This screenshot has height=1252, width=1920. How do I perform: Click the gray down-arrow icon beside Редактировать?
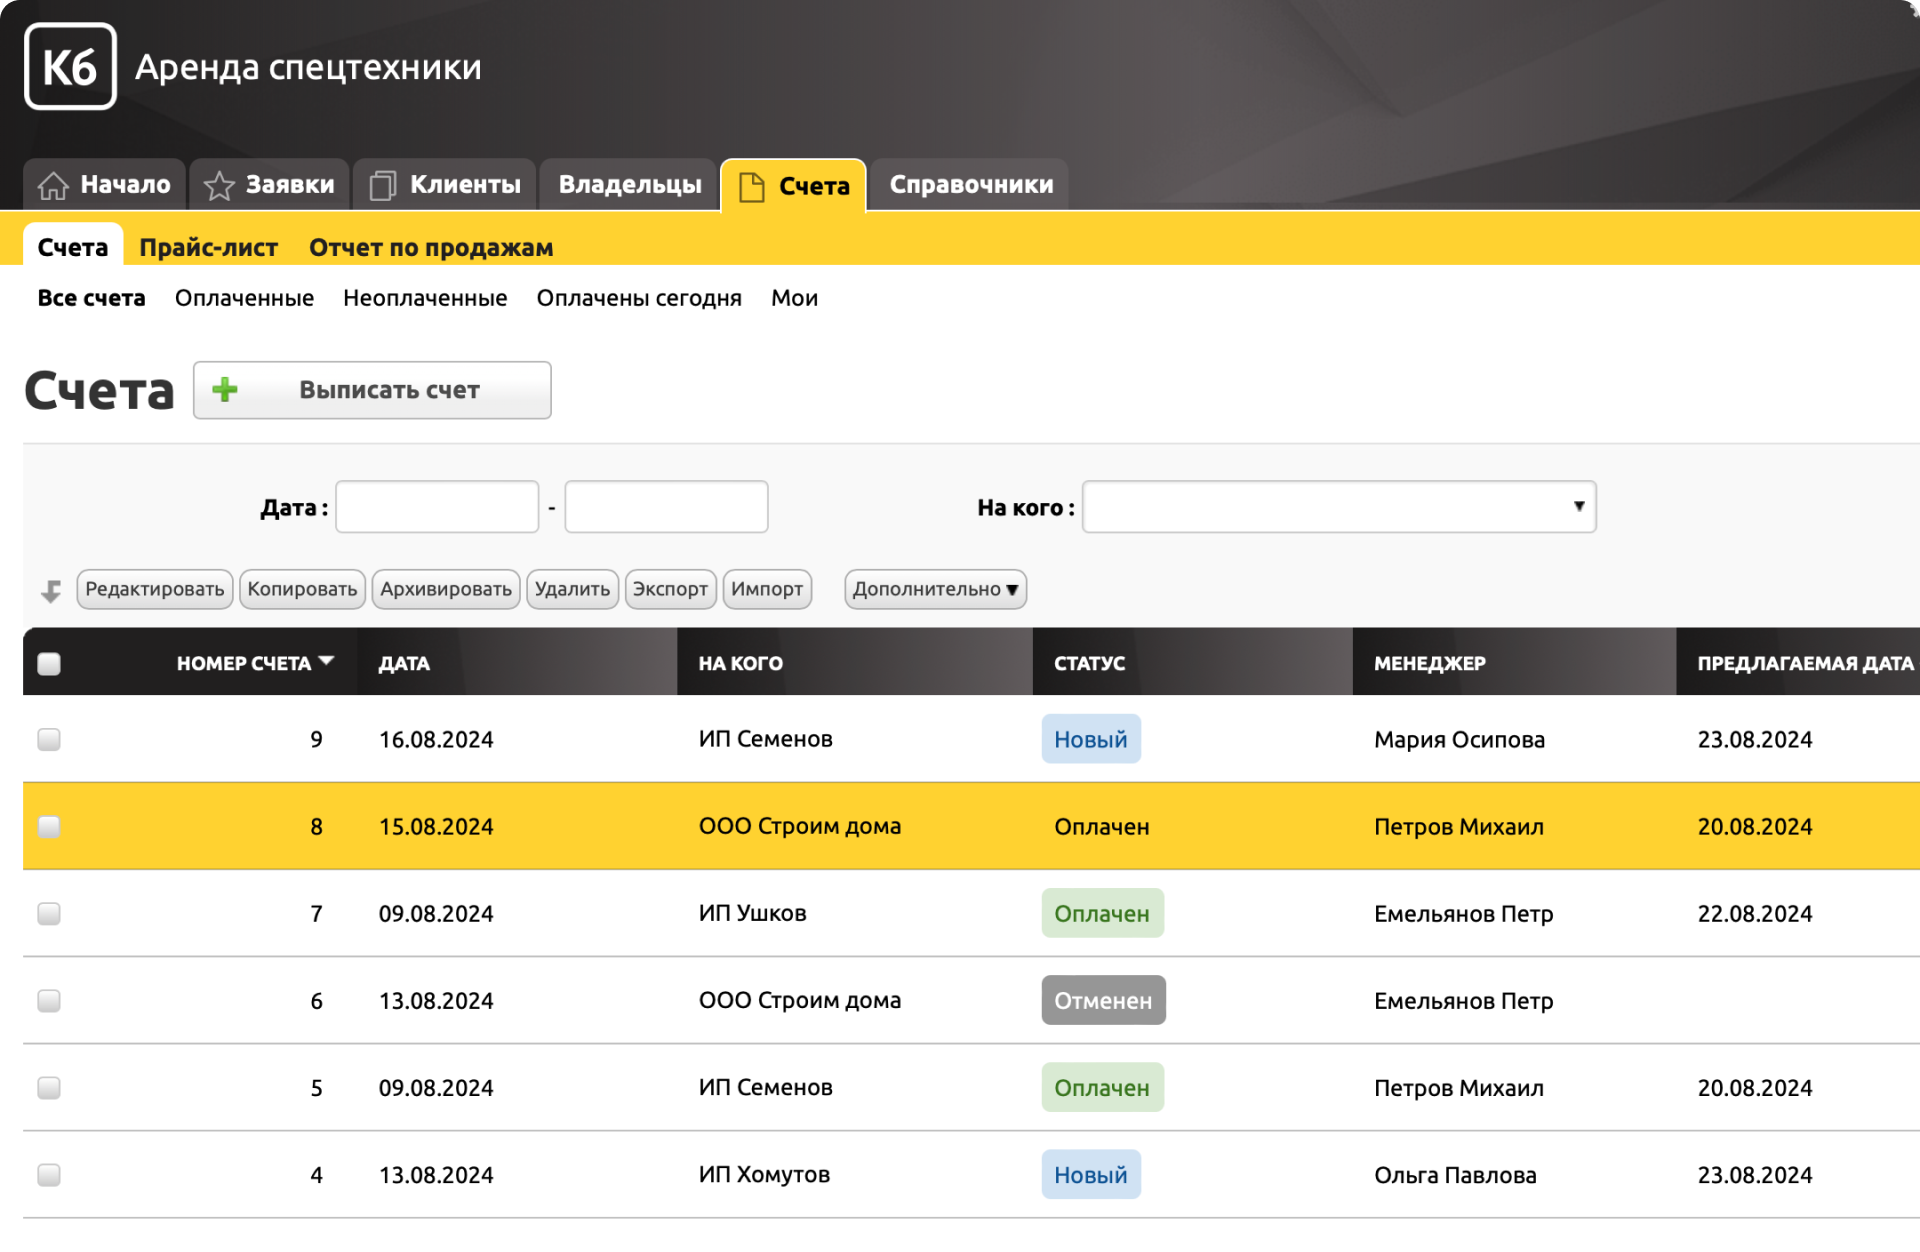51,591
